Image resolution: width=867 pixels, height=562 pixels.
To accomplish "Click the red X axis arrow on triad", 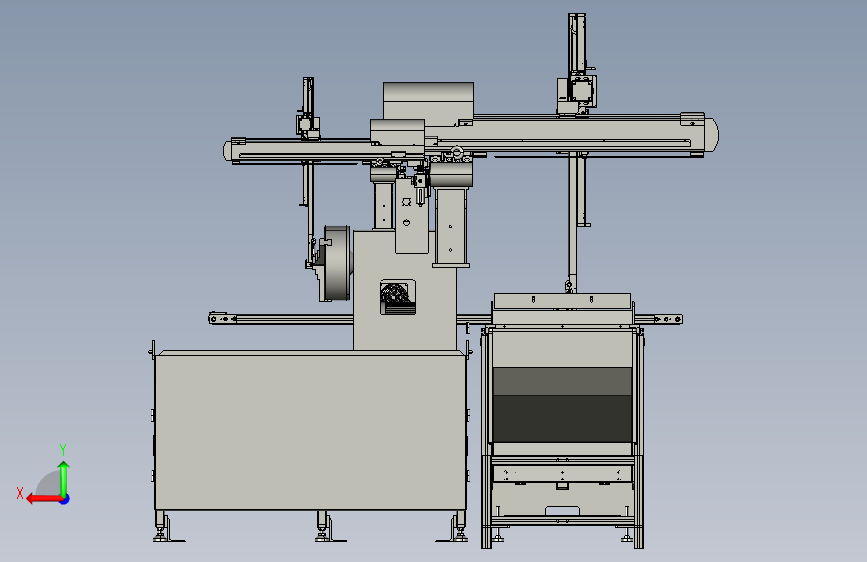I will click(x=44, y=499).
